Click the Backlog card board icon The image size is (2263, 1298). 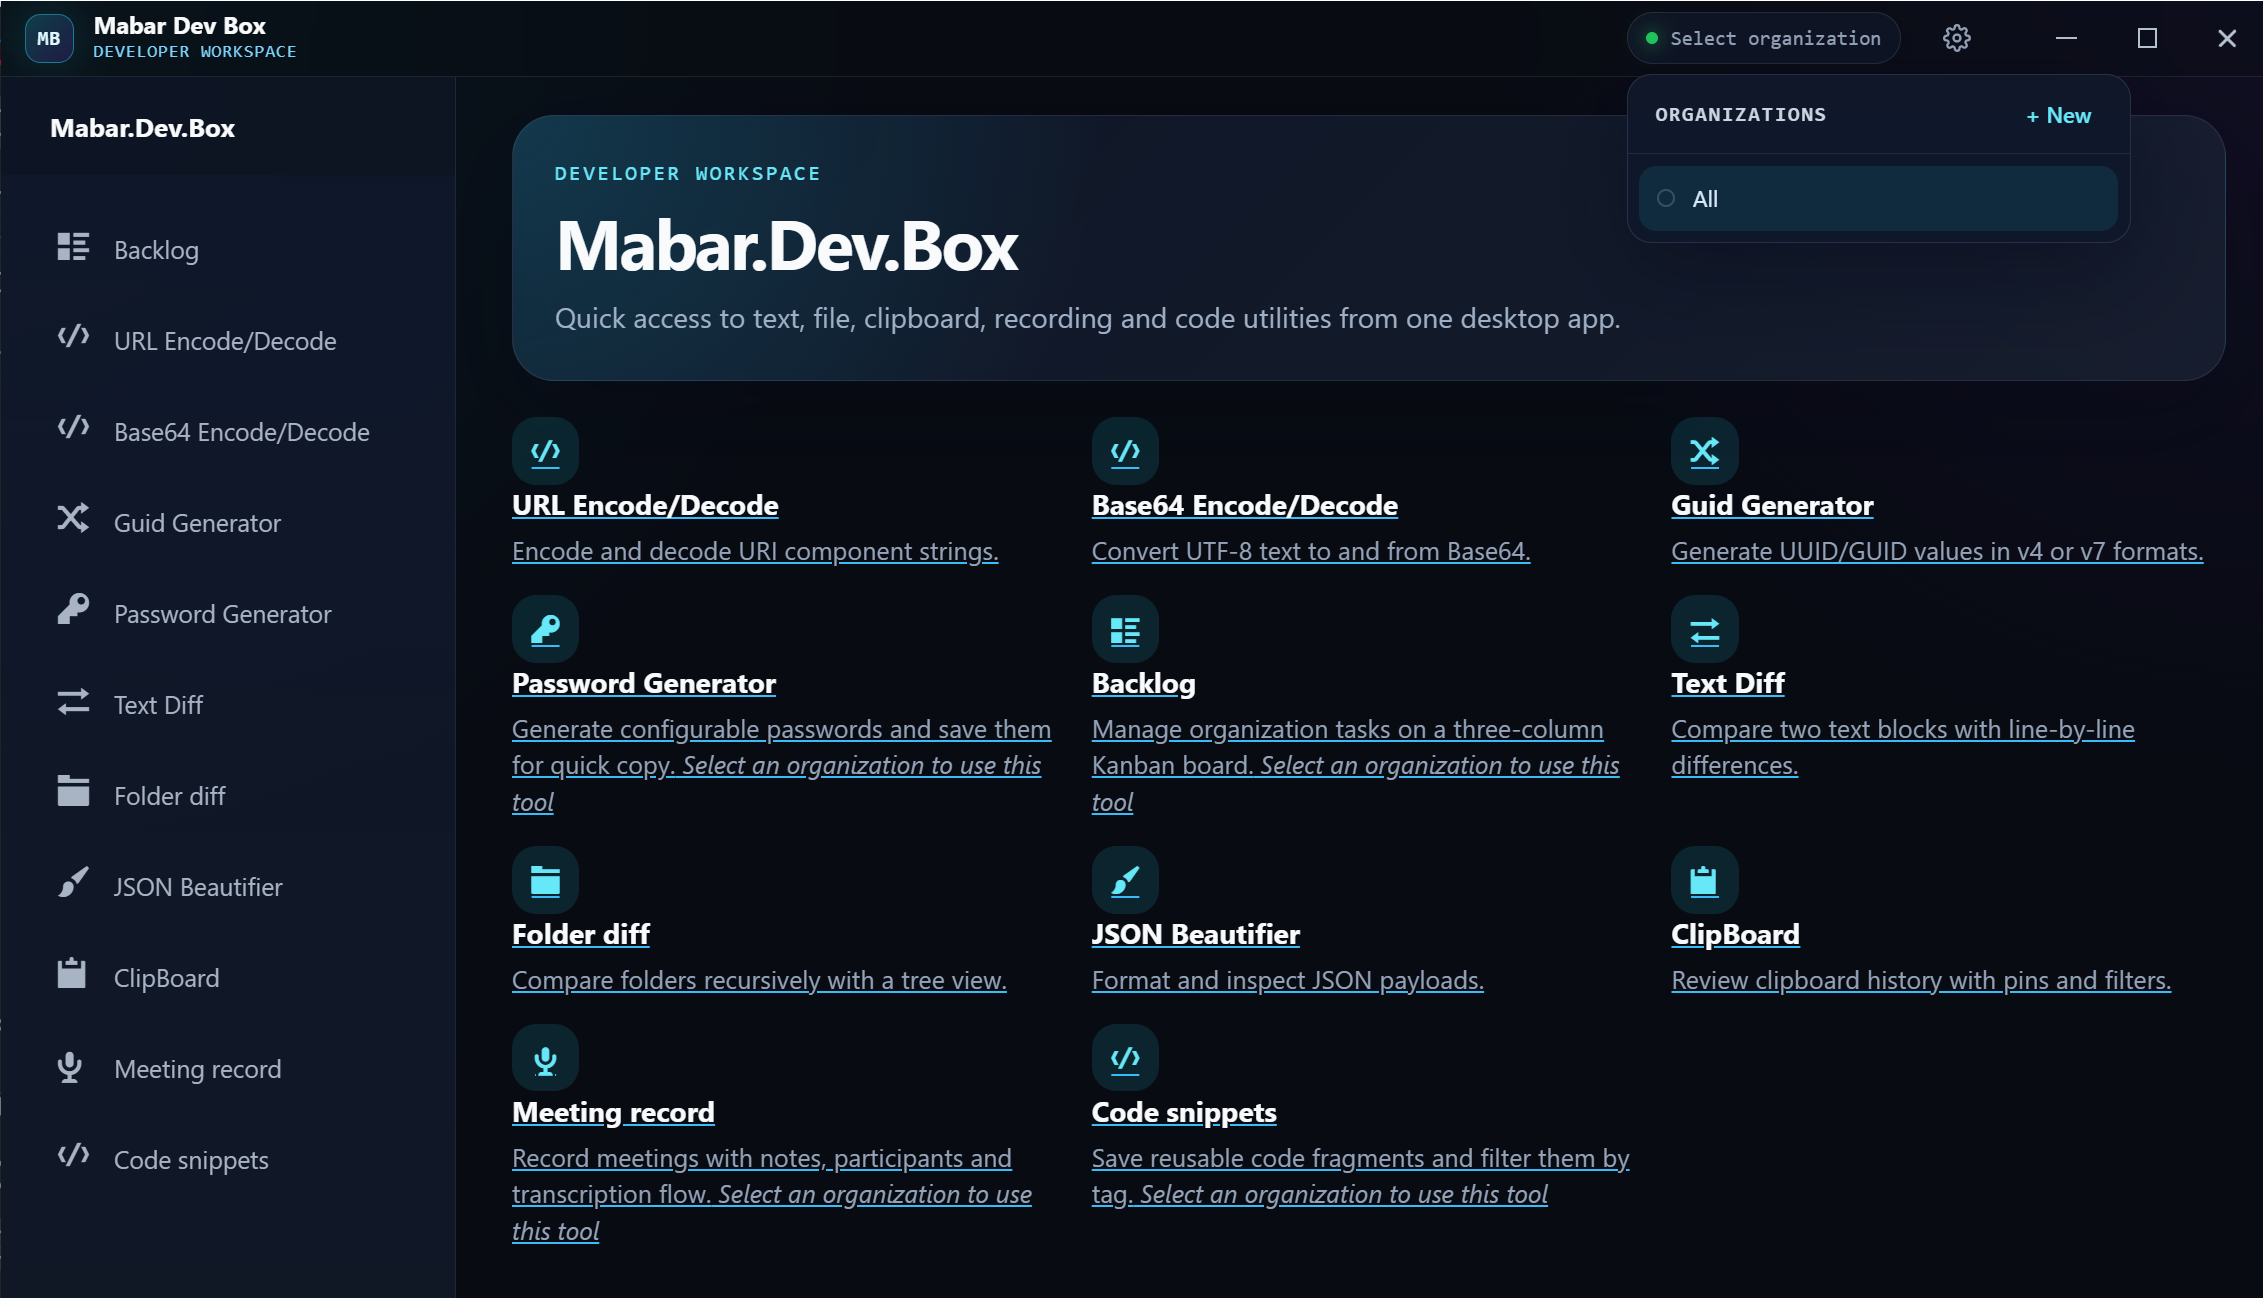point(1125,629)
